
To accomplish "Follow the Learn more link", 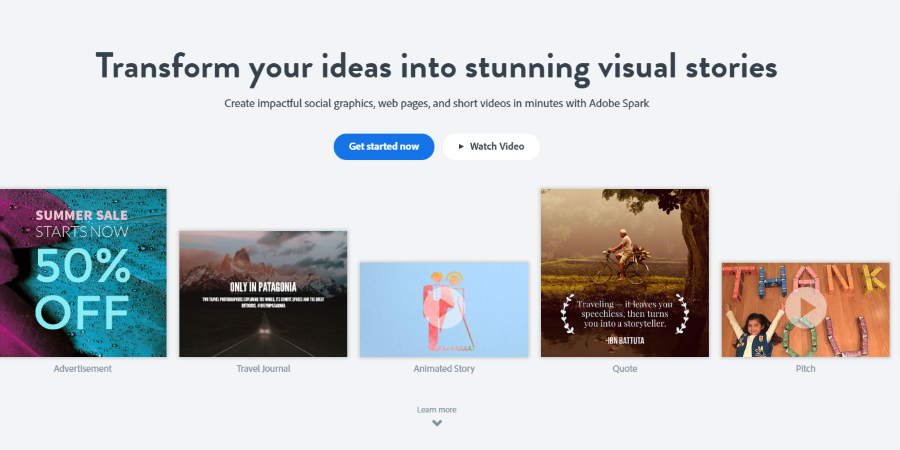I will (437, 409).
